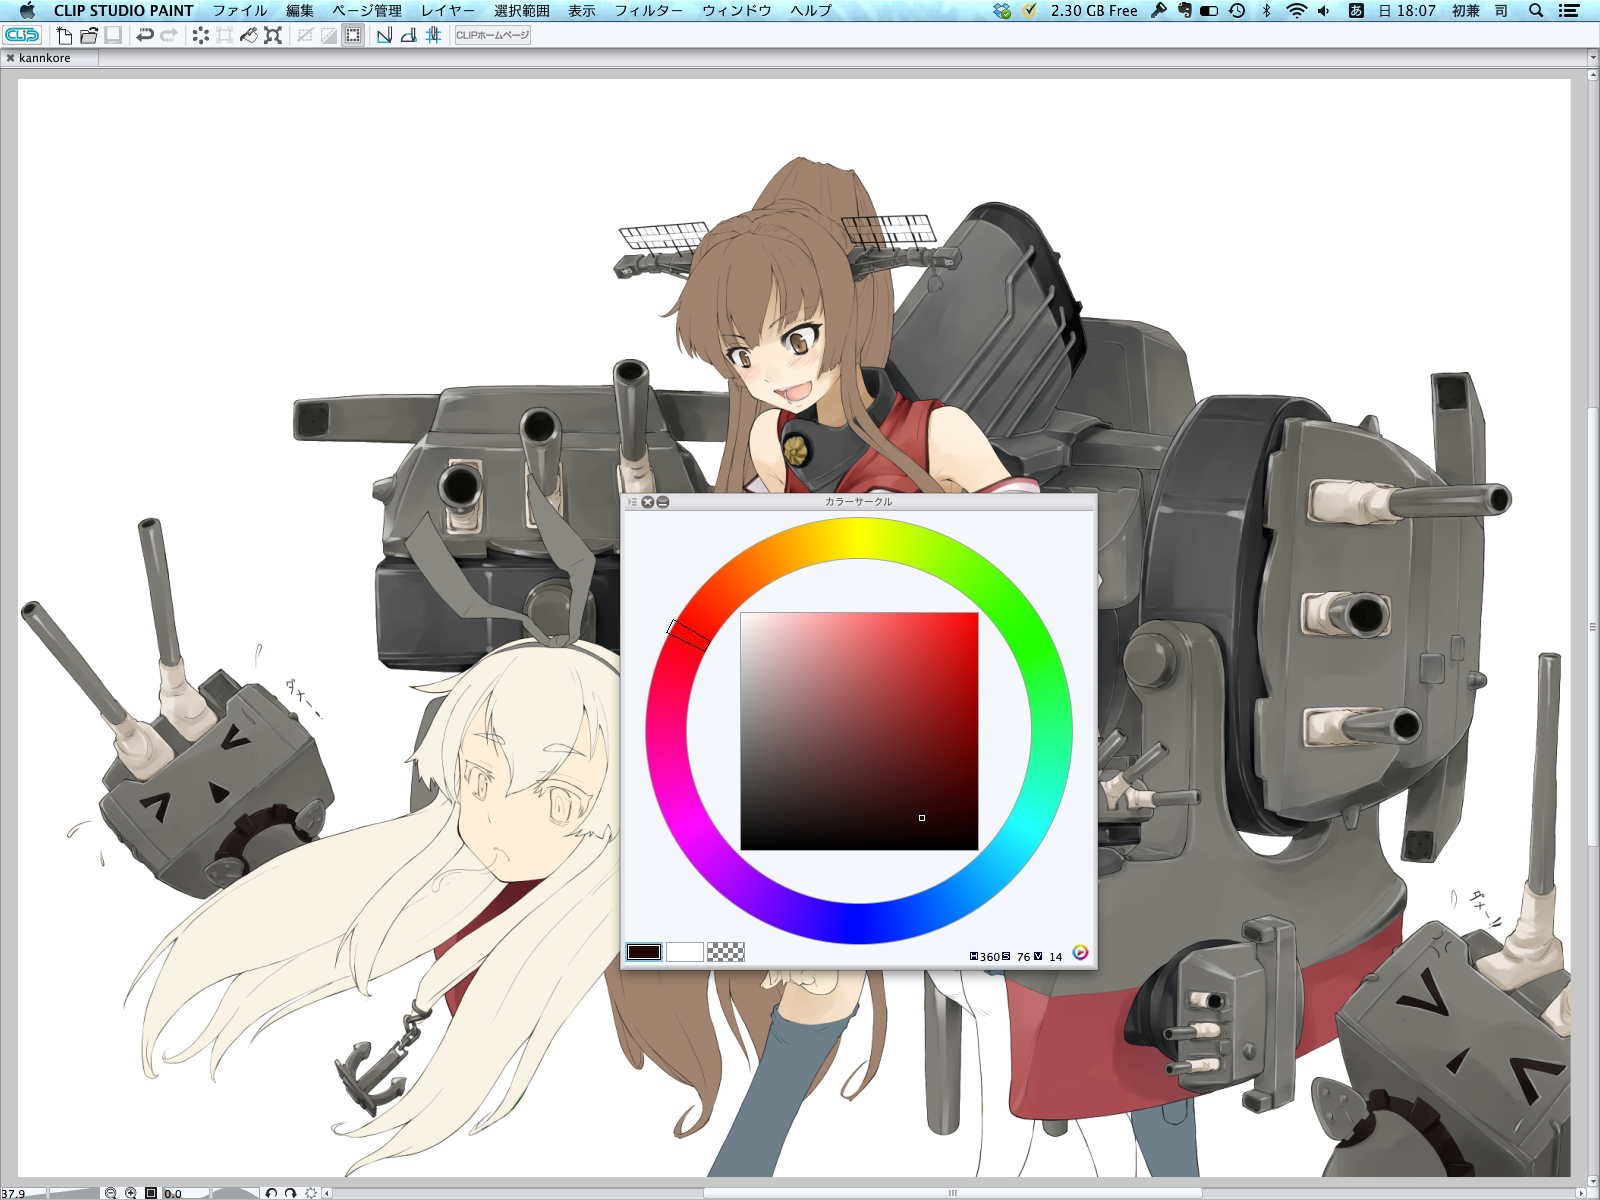Open the 選択範囲 menu
Image resolution: width=1600 pixels, height=1200 pixels.
(x=522, y=11)
